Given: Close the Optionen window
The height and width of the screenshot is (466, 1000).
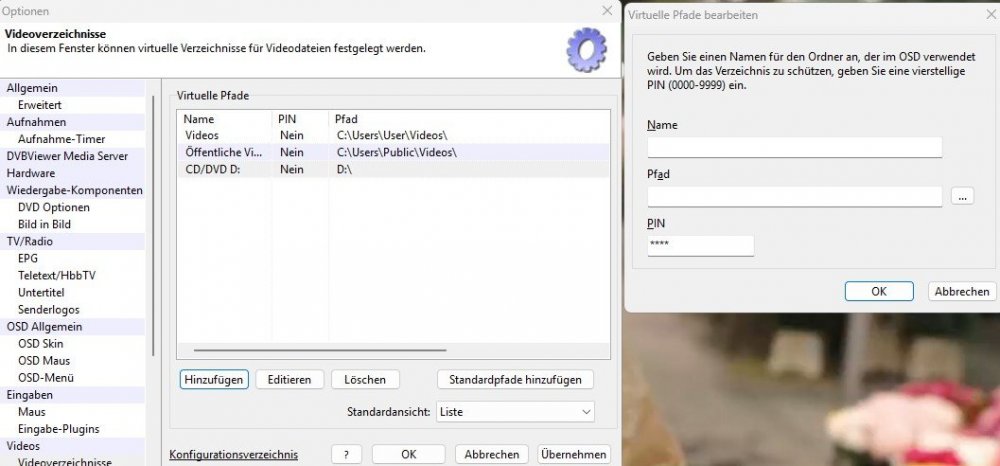Looking at the screenshot, I should click(x=607, y=10).
